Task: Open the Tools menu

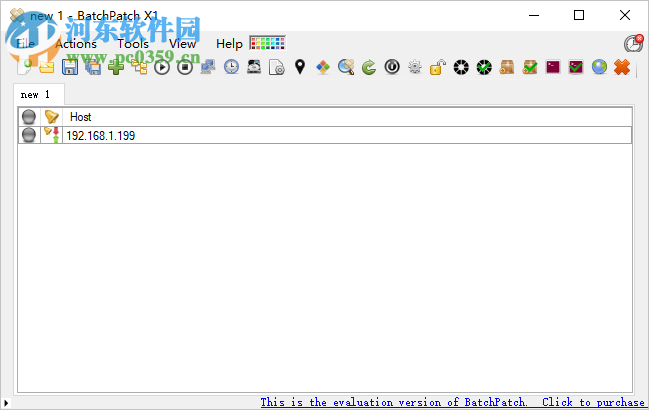Action: point(133,43)
